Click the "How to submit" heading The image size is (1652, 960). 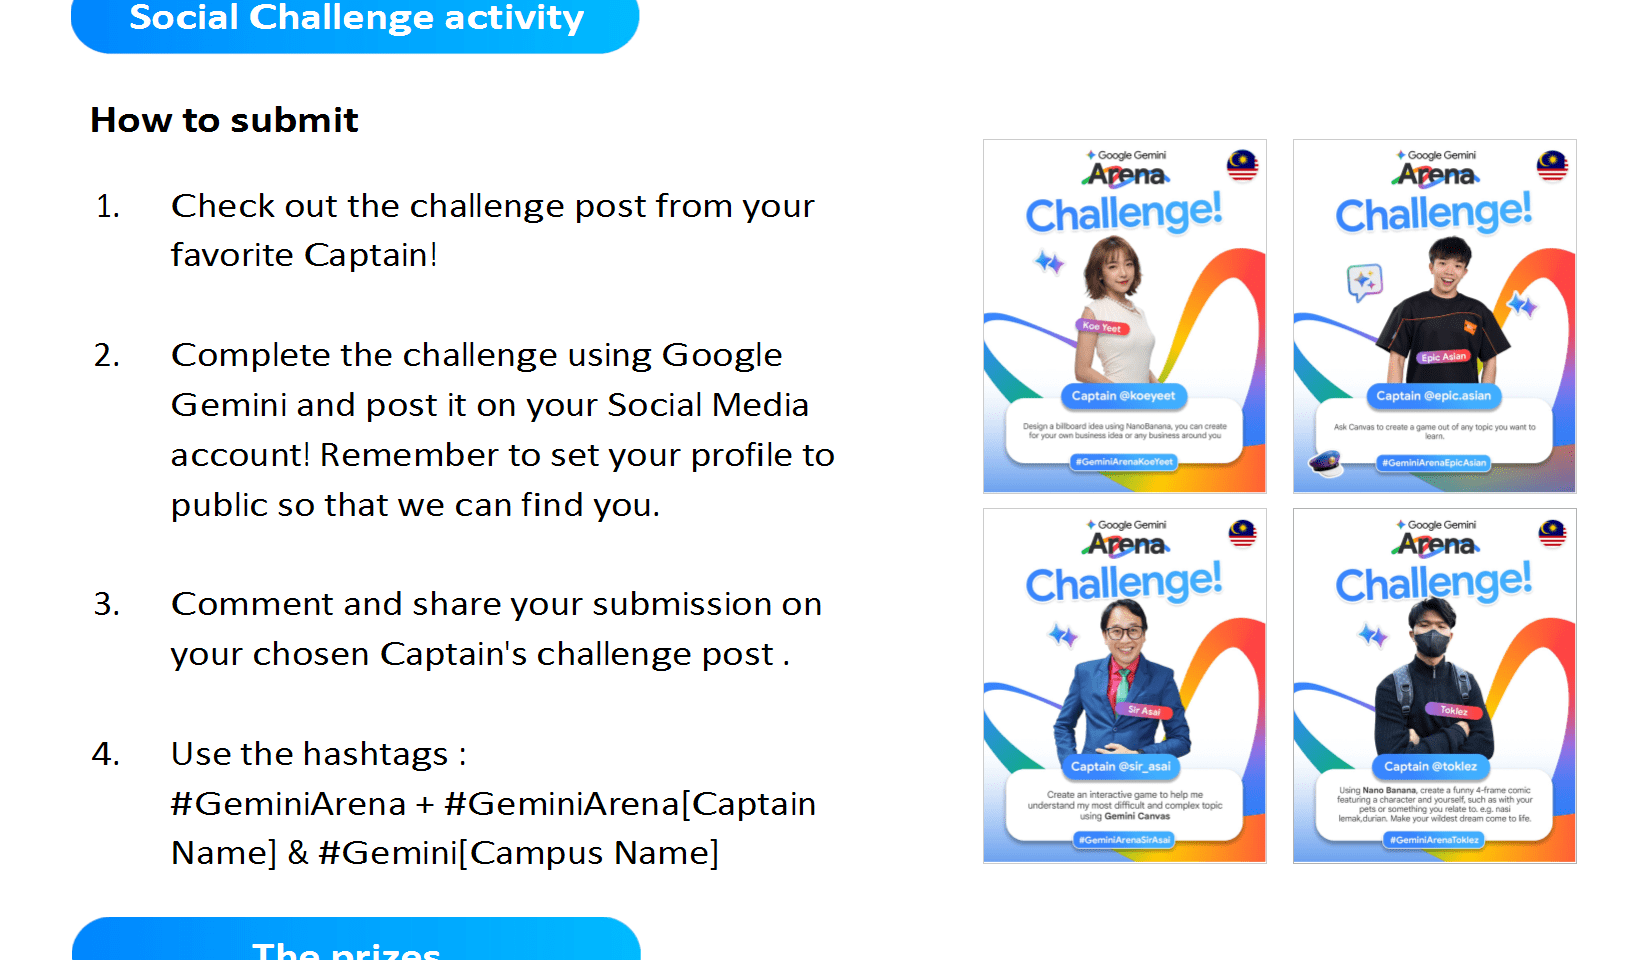pyautogui.click(x=224, y=120)
